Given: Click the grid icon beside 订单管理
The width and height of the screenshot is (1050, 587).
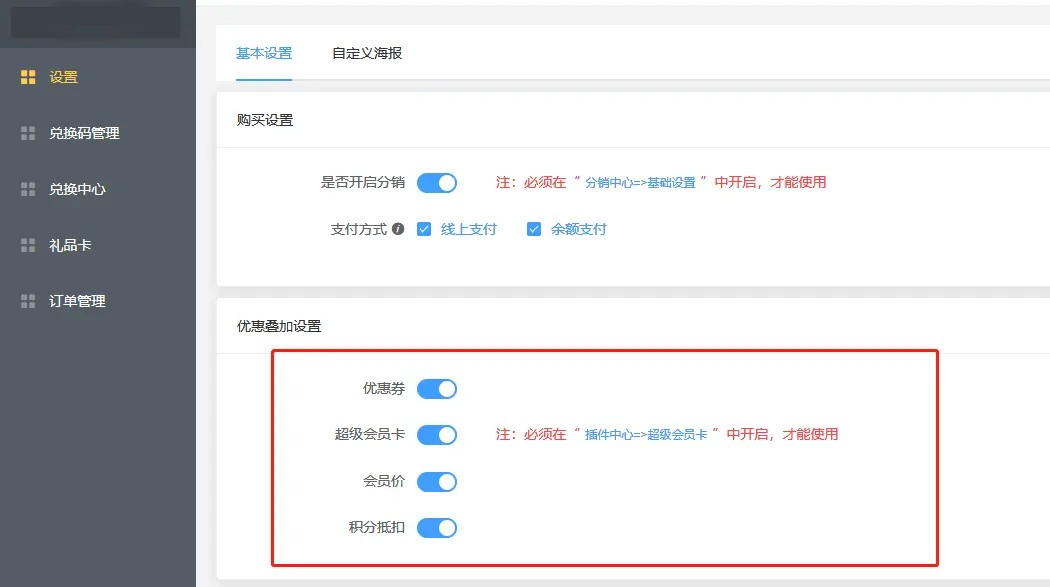Looking at the screenshot, I should point(28,301).
